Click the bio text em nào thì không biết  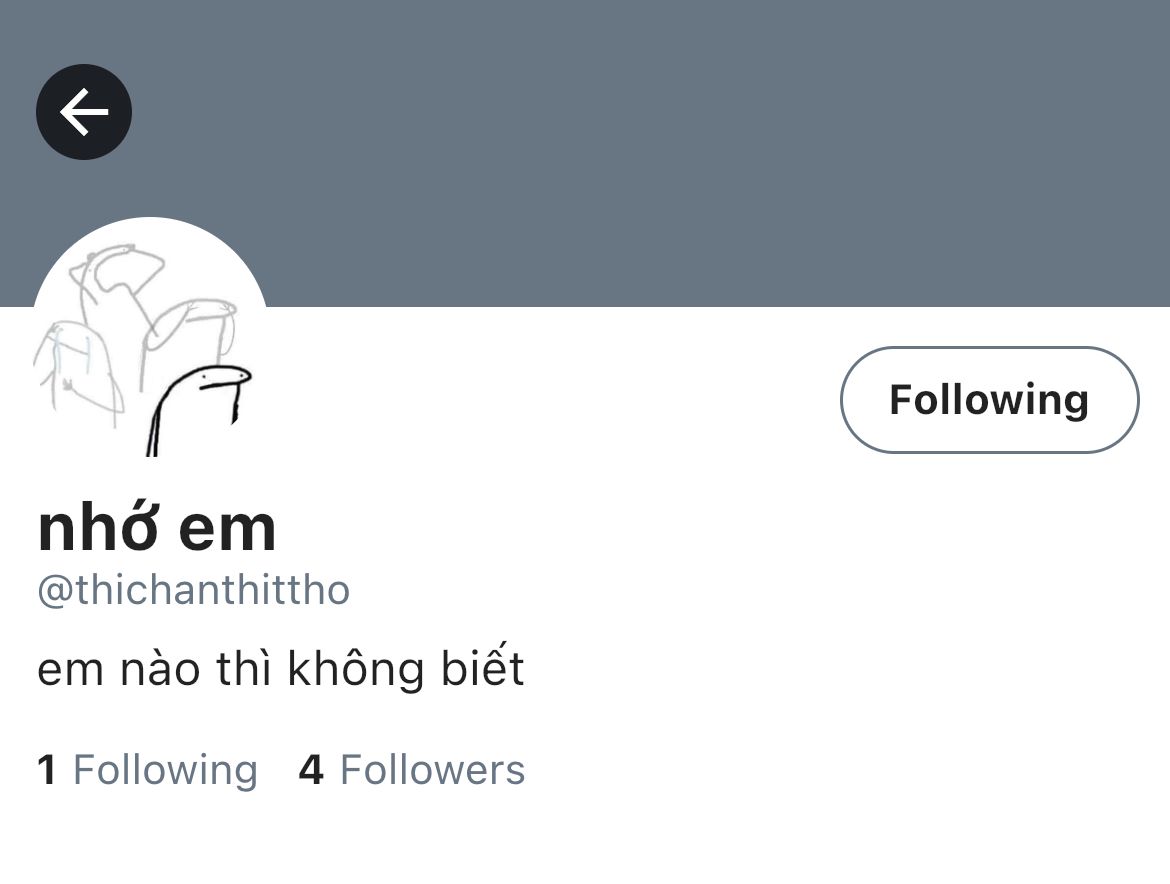click(281, 668)
